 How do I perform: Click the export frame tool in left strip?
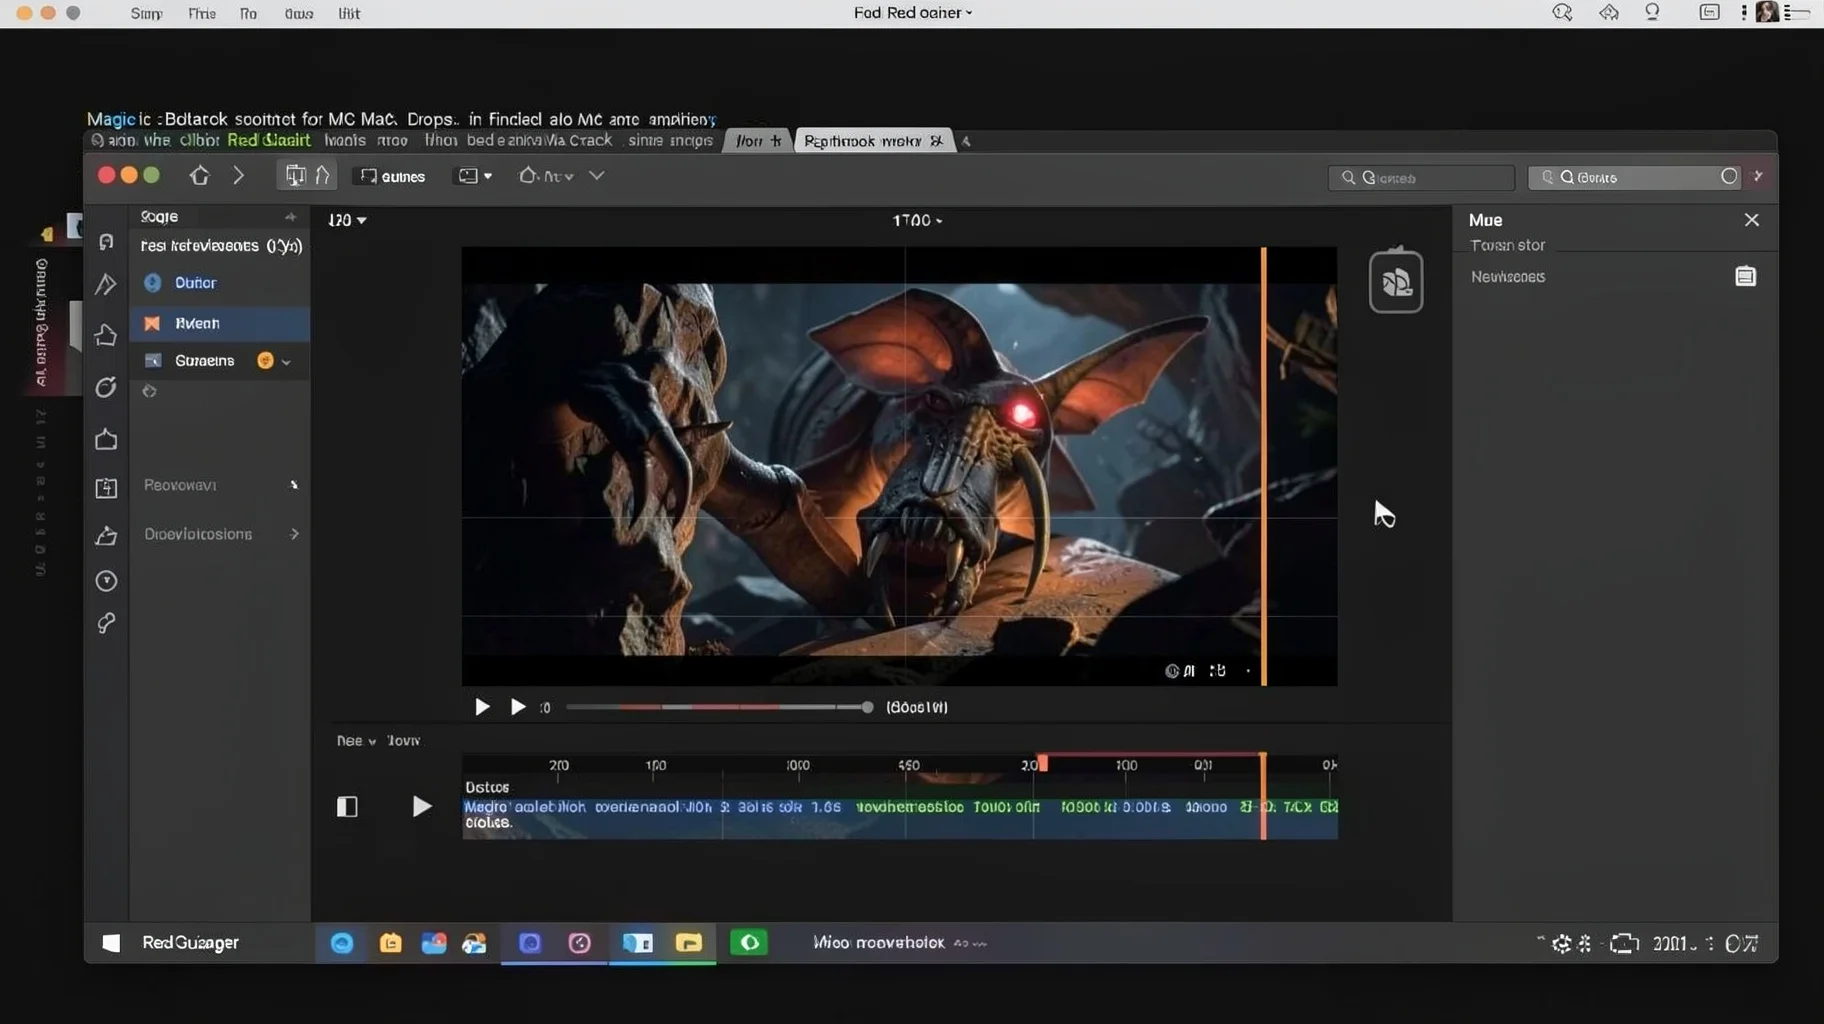pyautogui.click(x=106, y=488)
